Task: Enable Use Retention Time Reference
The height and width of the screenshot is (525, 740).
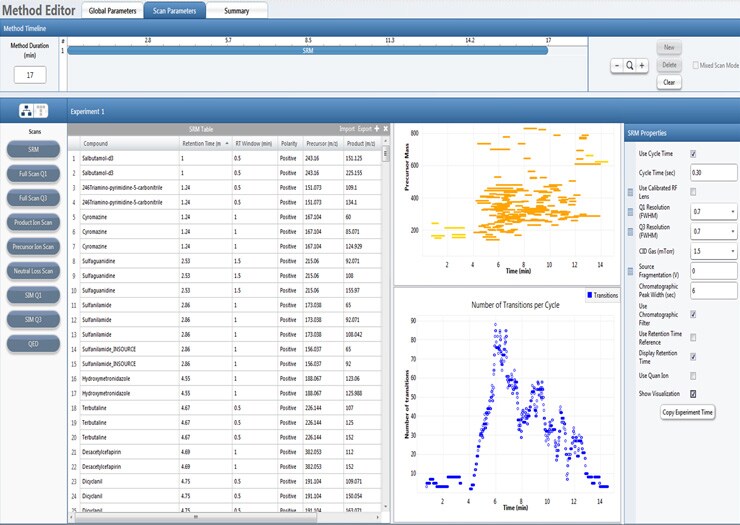Action: [x=693, y=338]
